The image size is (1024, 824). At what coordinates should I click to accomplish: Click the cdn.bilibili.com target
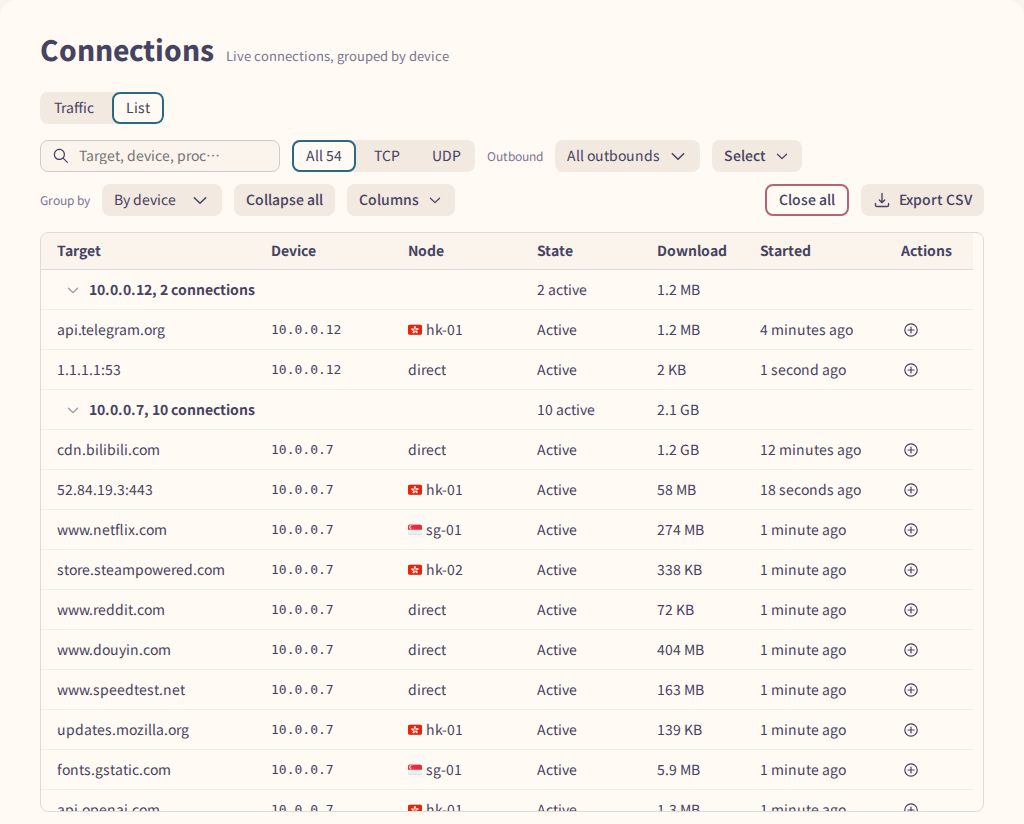coord(108,450)
